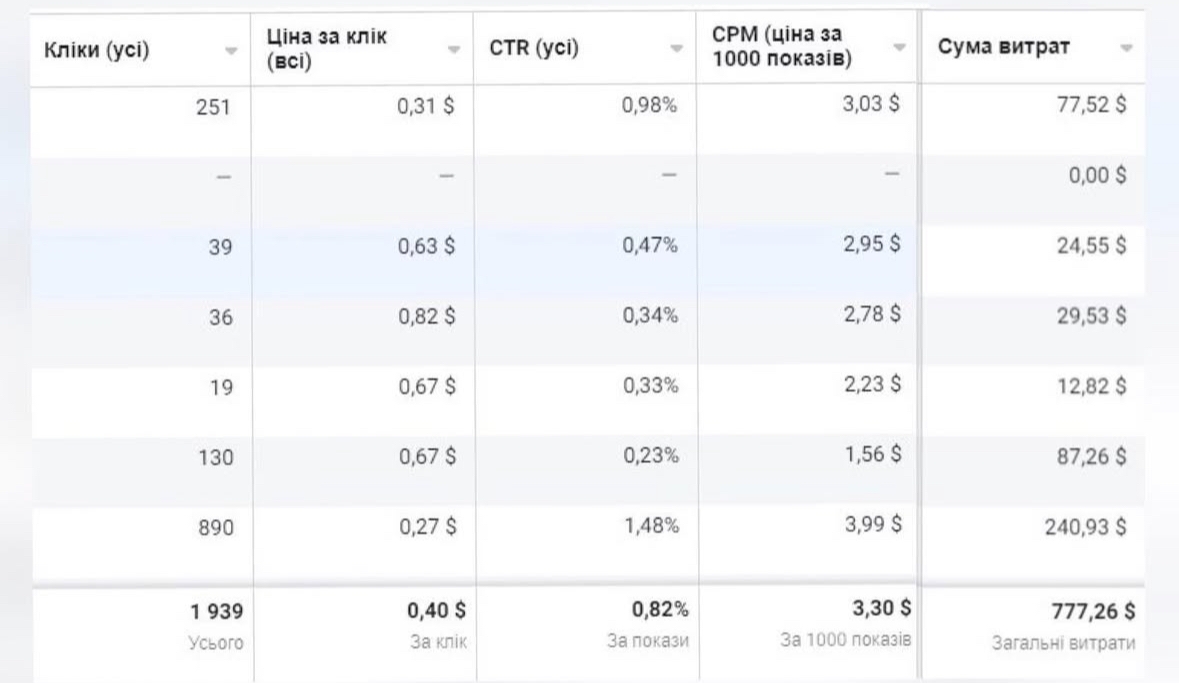Open the Ціна за клік column dropdown arrow
The width and height of the screenshot is (1179, 683).
pos(453,50)
